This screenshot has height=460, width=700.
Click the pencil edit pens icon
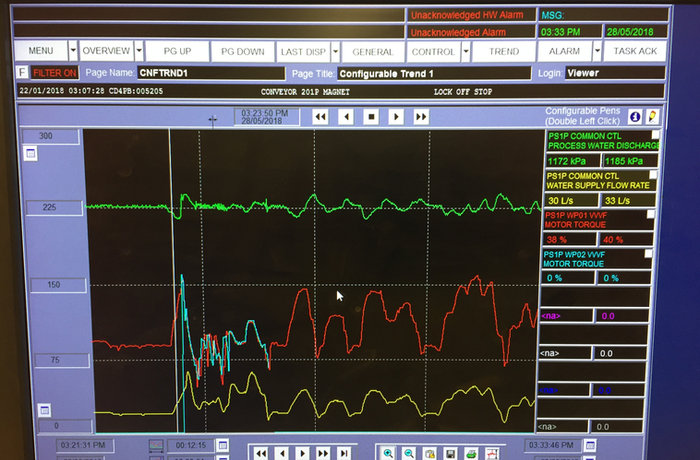click(652, 117)
